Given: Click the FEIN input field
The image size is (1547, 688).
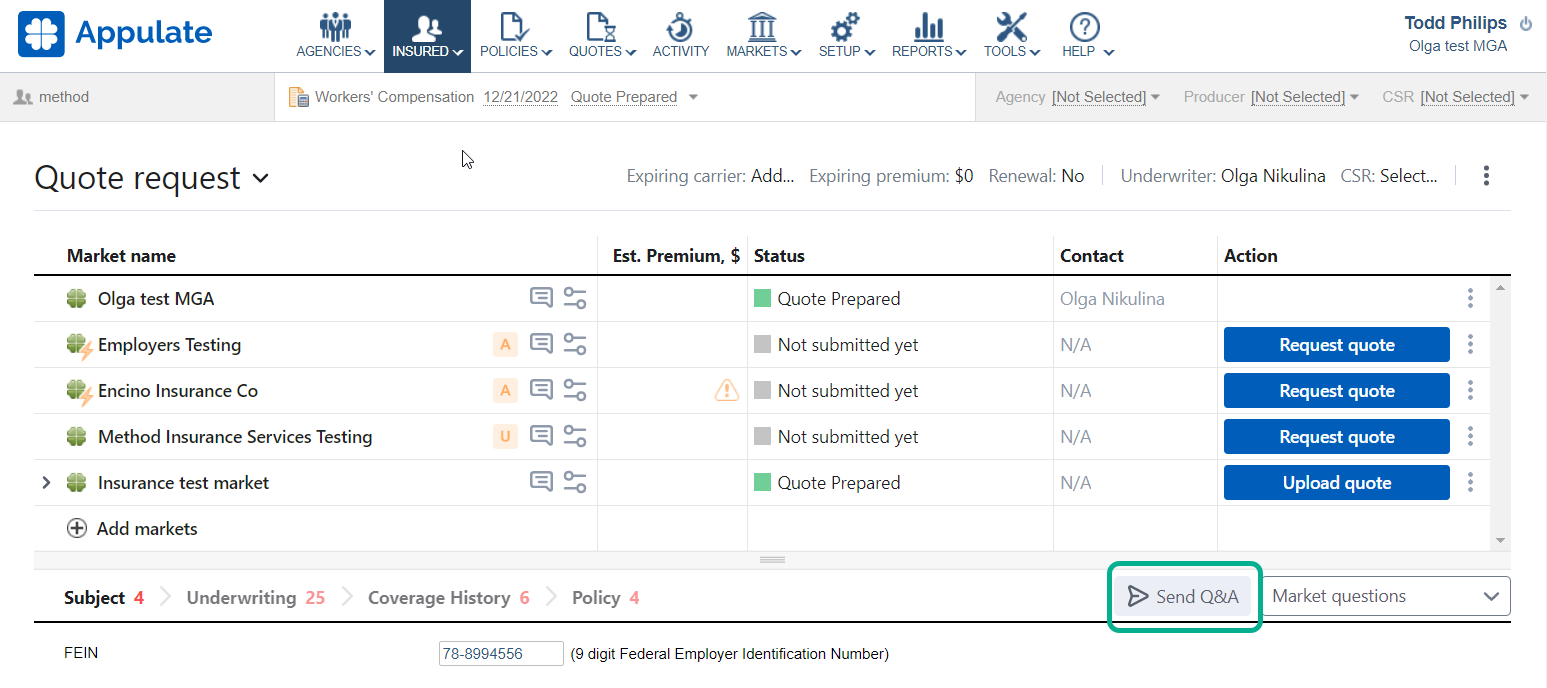Looking at the screenshot, I should (501, 654).
